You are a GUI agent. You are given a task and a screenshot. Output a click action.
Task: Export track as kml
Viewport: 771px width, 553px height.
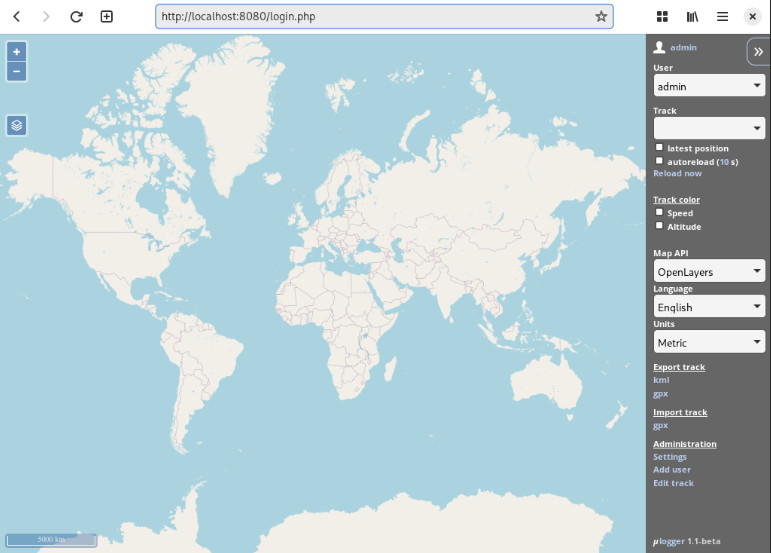click(661, 380)
